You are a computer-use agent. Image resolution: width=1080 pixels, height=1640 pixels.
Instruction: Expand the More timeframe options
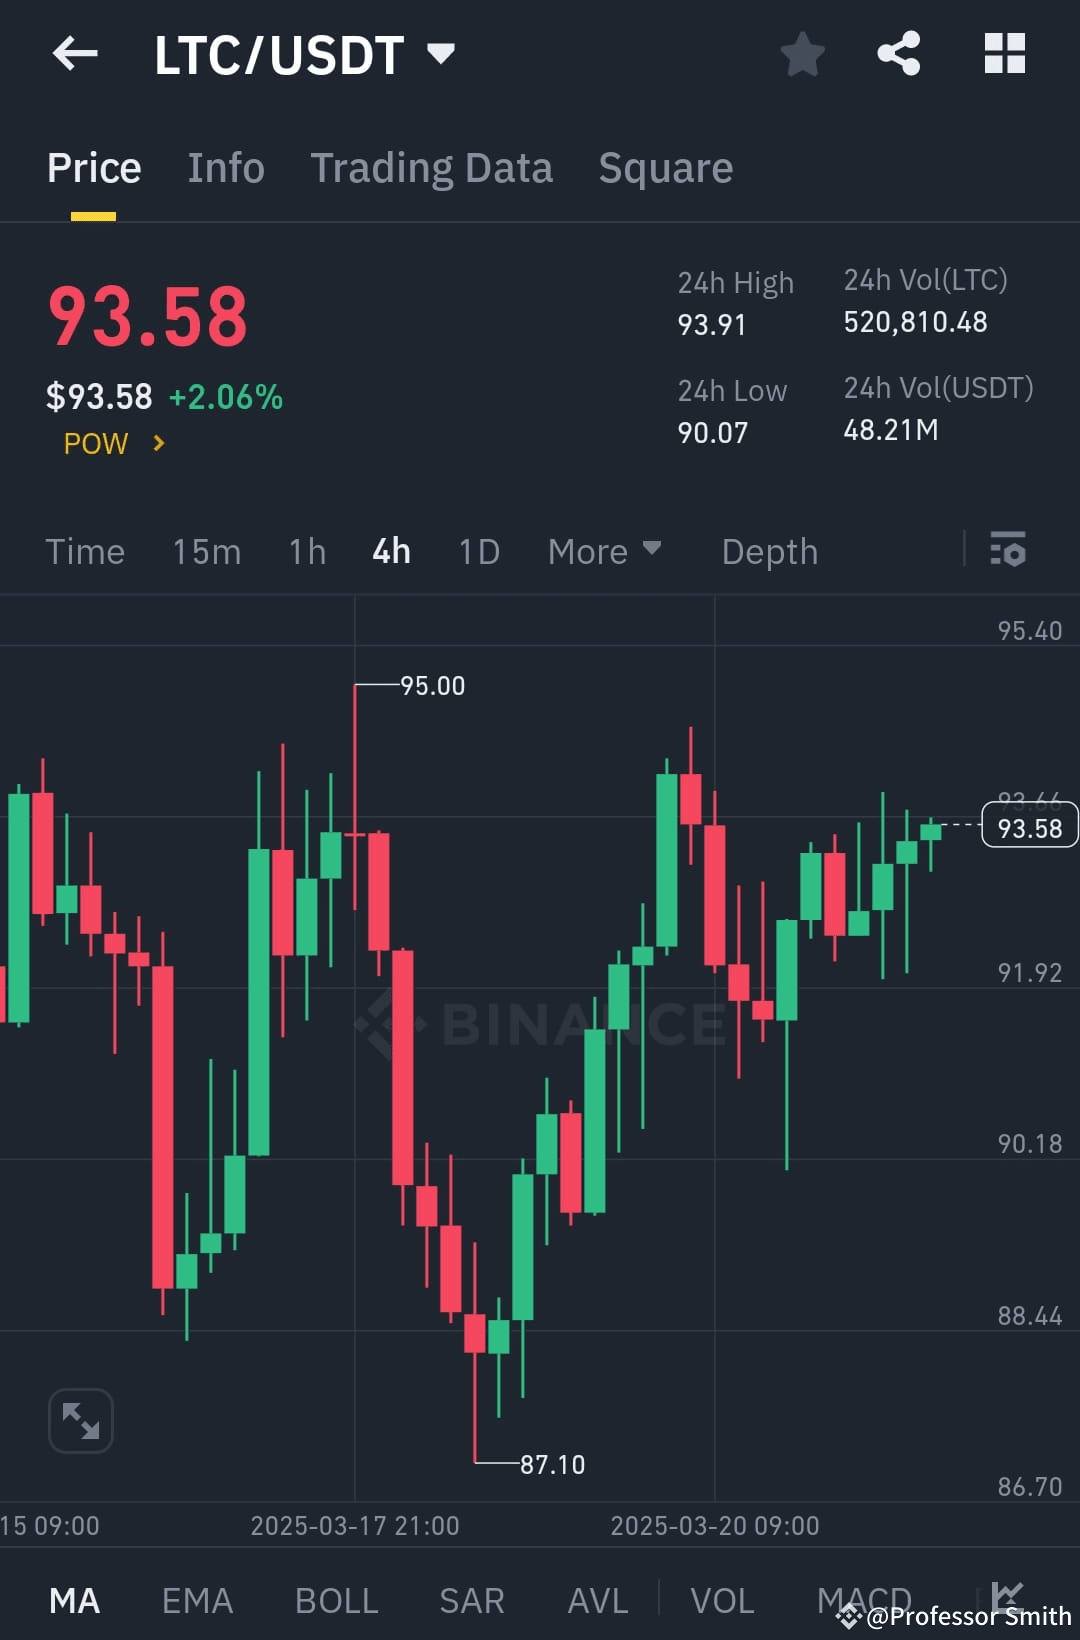(x=604, y=551)
